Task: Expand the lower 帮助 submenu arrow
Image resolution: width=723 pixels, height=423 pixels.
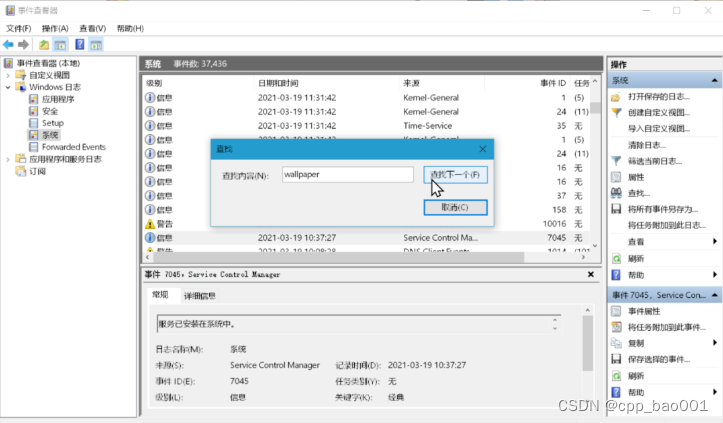Action: coord(715,392)
